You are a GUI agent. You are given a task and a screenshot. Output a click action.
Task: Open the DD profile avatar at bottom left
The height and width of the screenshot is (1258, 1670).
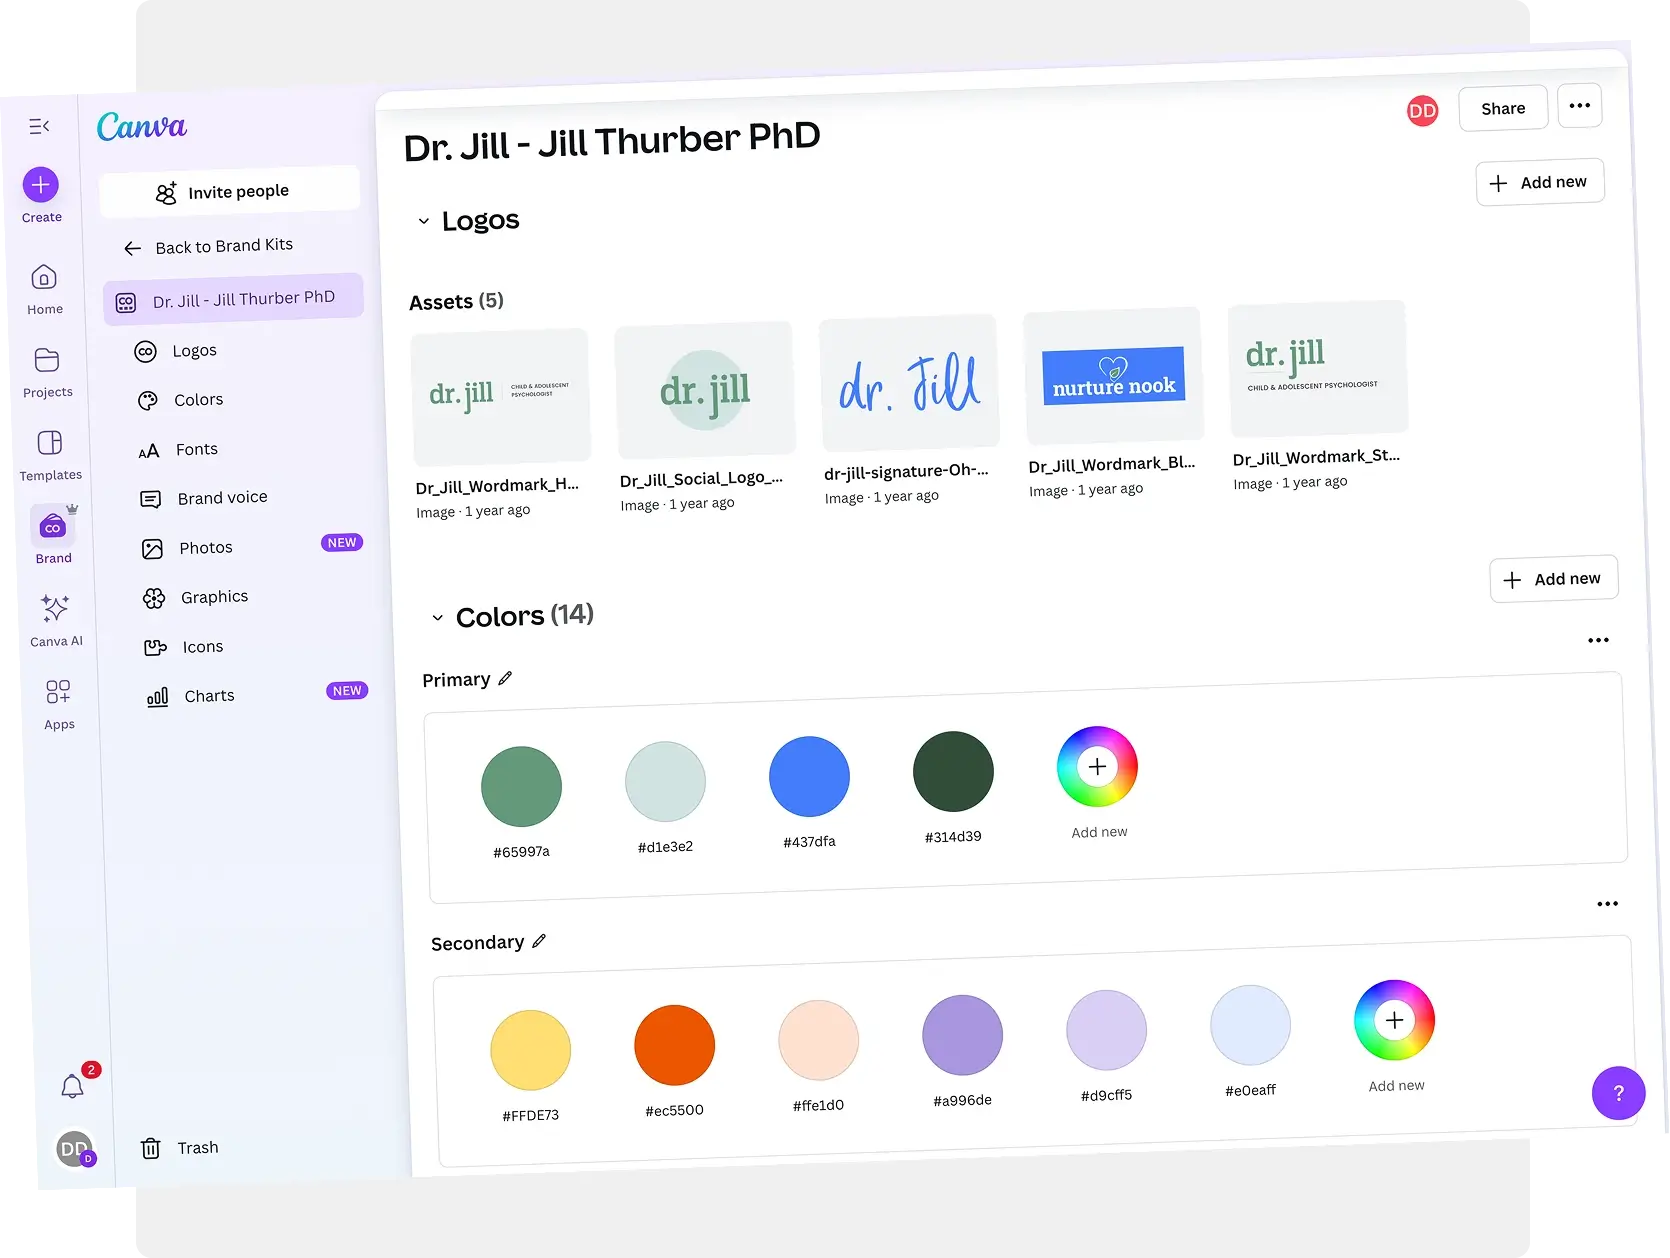tap(75, 1149)
